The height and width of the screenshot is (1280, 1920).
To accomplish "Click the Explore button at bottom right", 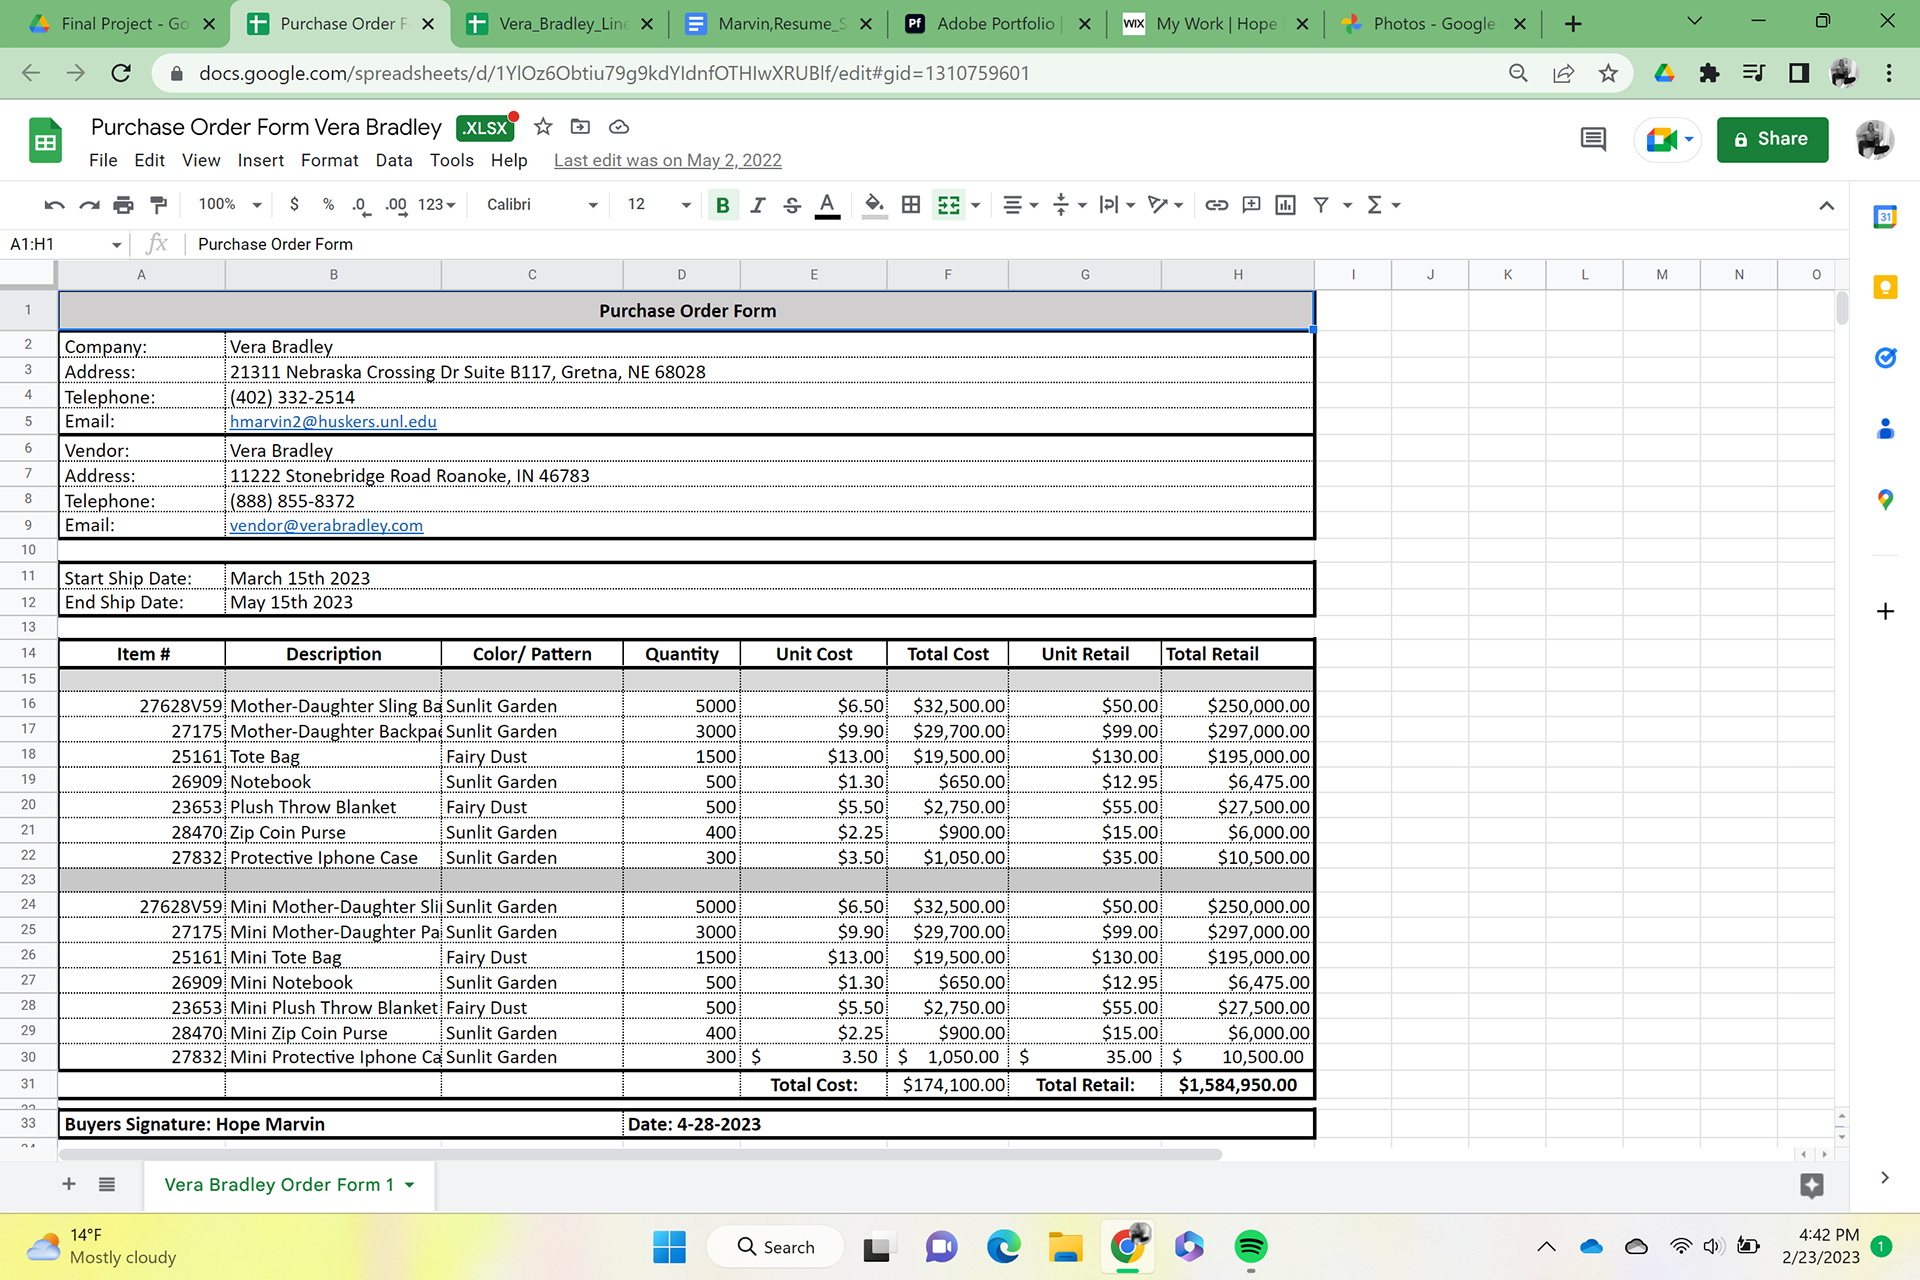I will click(1811, 1186).
